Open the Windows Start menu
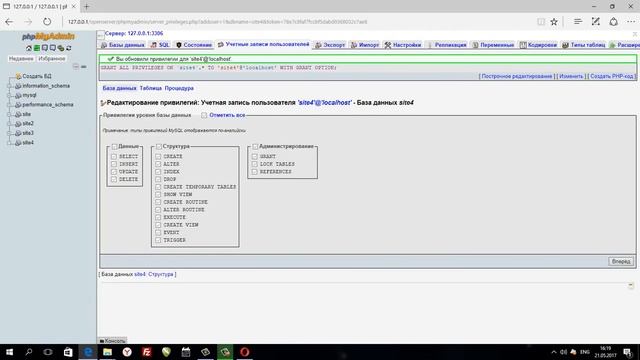The height and width of the screenshot is (360, 640). coord(9,352)
